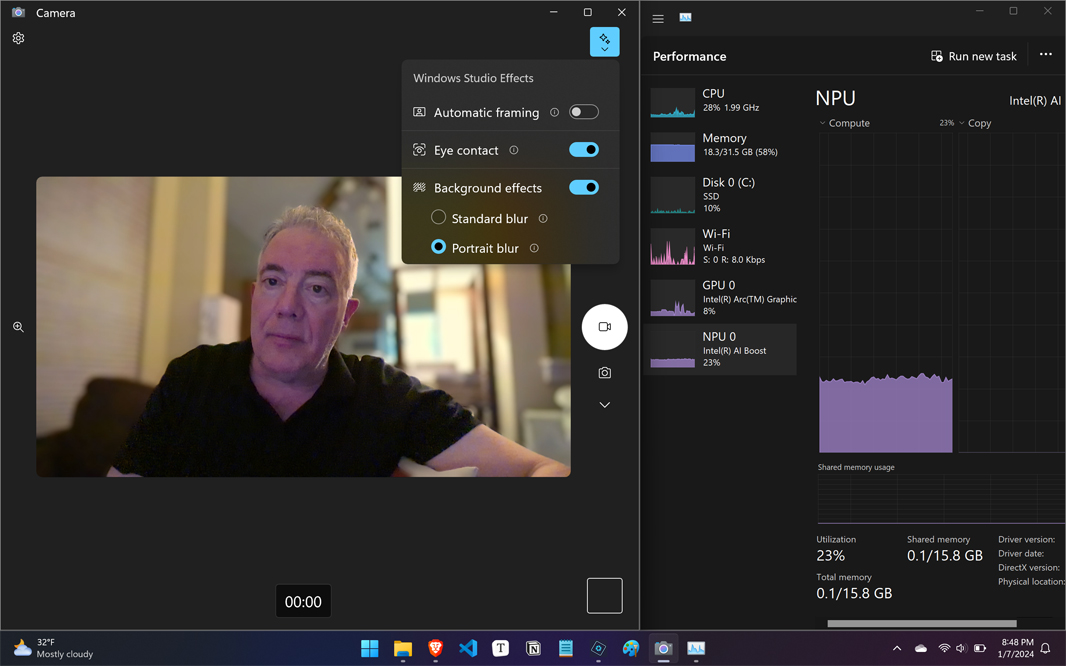The width and height of the screenshot is (1066, 666).
Task: Open Visual Studio Code from the taskbar
Action: click(x=468, y=648)
